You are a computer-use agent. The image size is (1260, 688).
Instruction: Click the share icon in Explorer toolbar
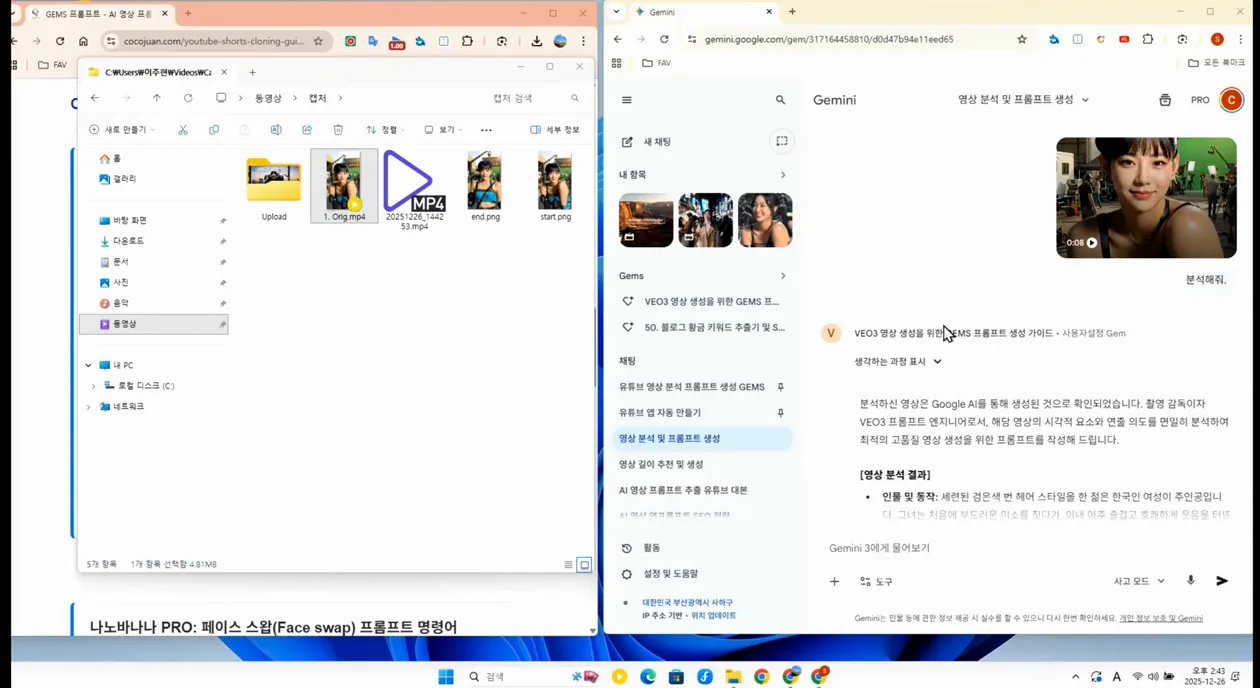[x=307, y=130]
